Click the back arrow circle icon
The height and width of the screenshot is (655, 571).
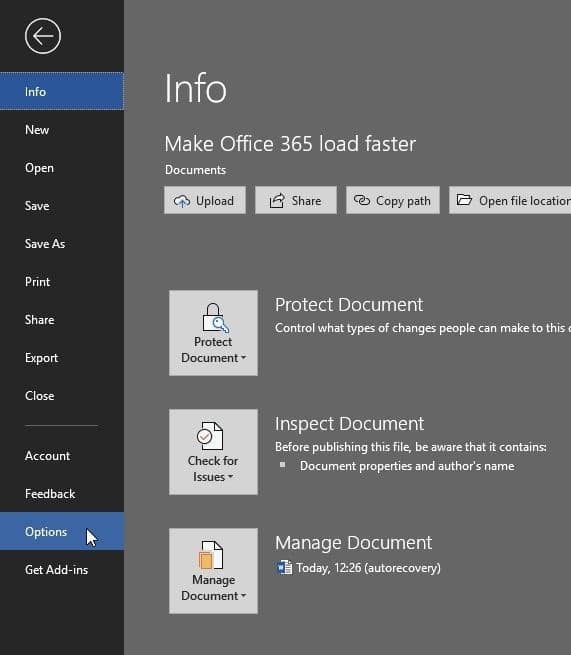tap(43, 36)
